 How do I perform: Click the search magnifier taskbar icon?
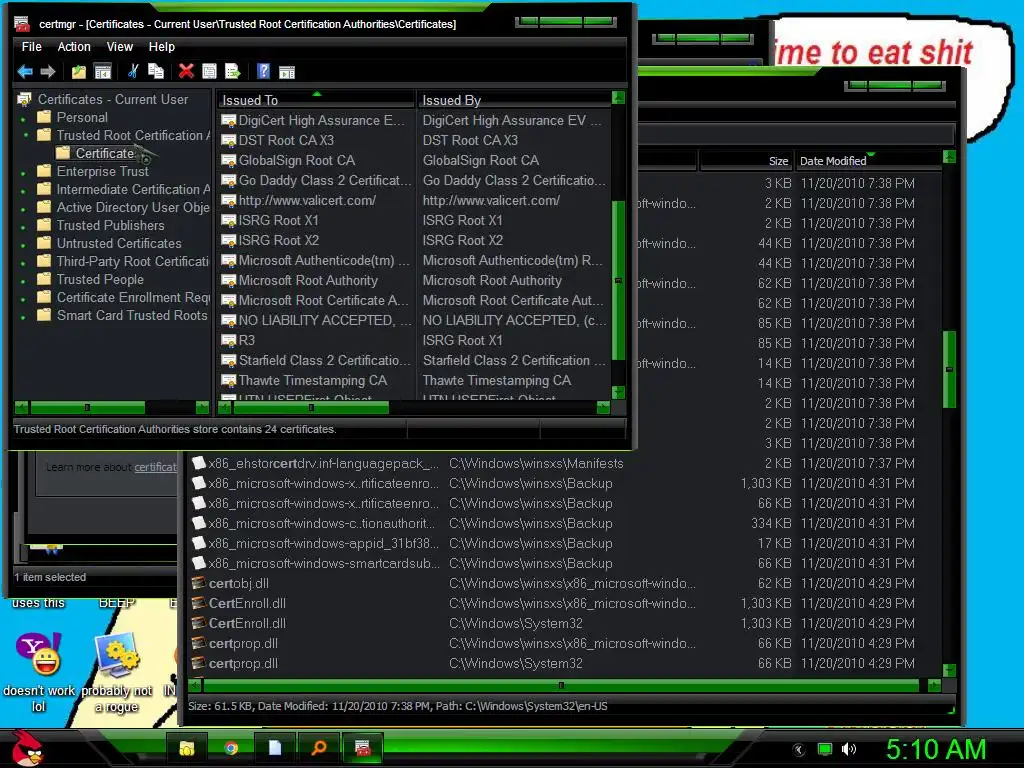coord(319,748)
